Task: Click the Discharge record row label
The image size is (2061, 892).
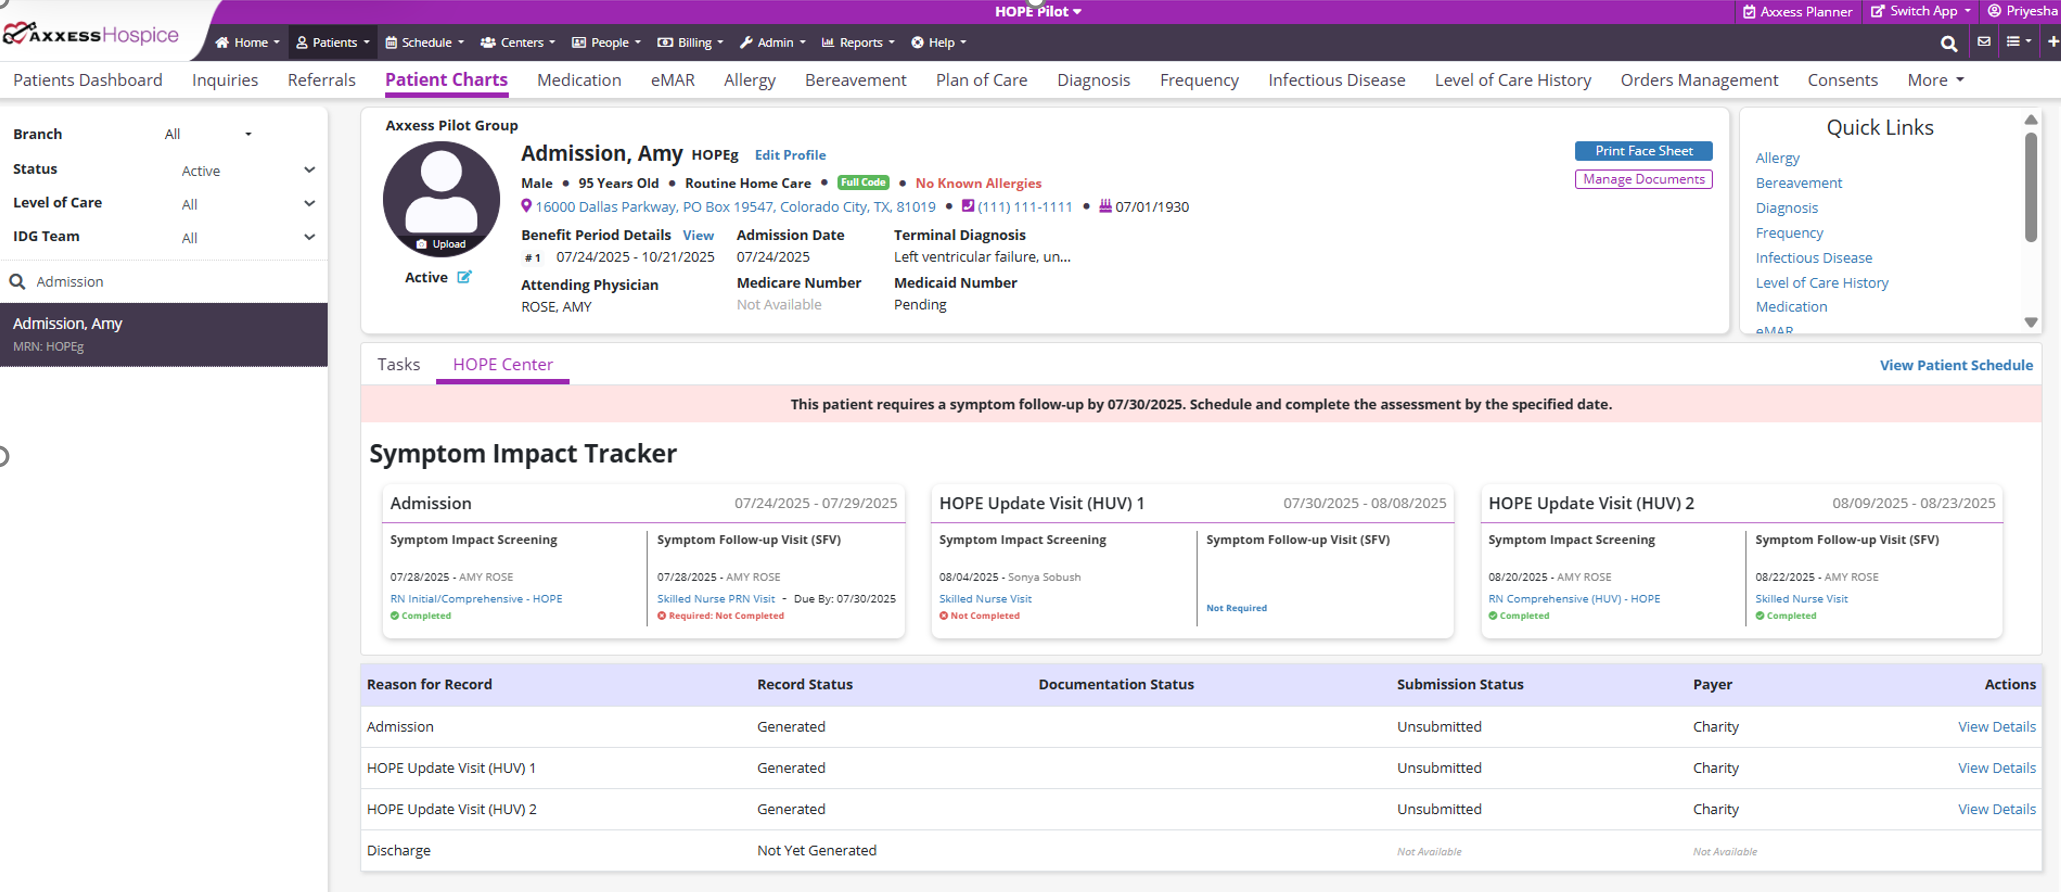Action: [399, 851]
